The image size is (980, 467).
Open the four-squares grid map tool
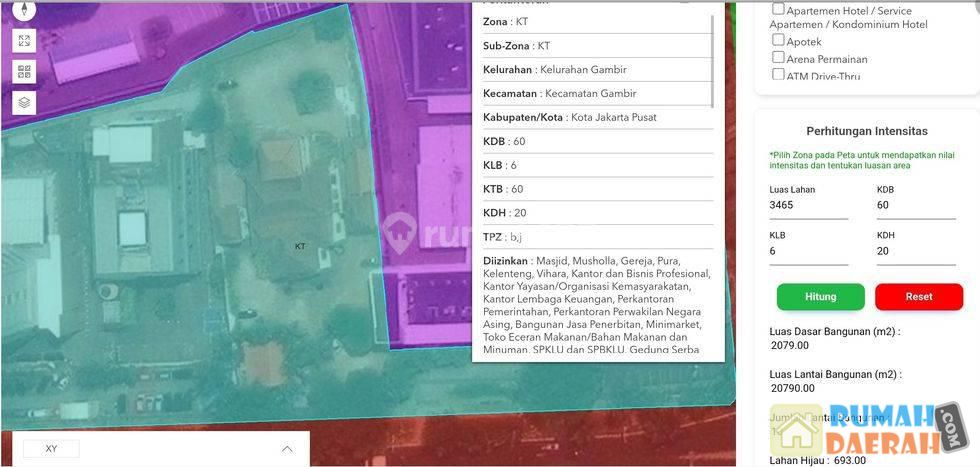pos(25,72)
